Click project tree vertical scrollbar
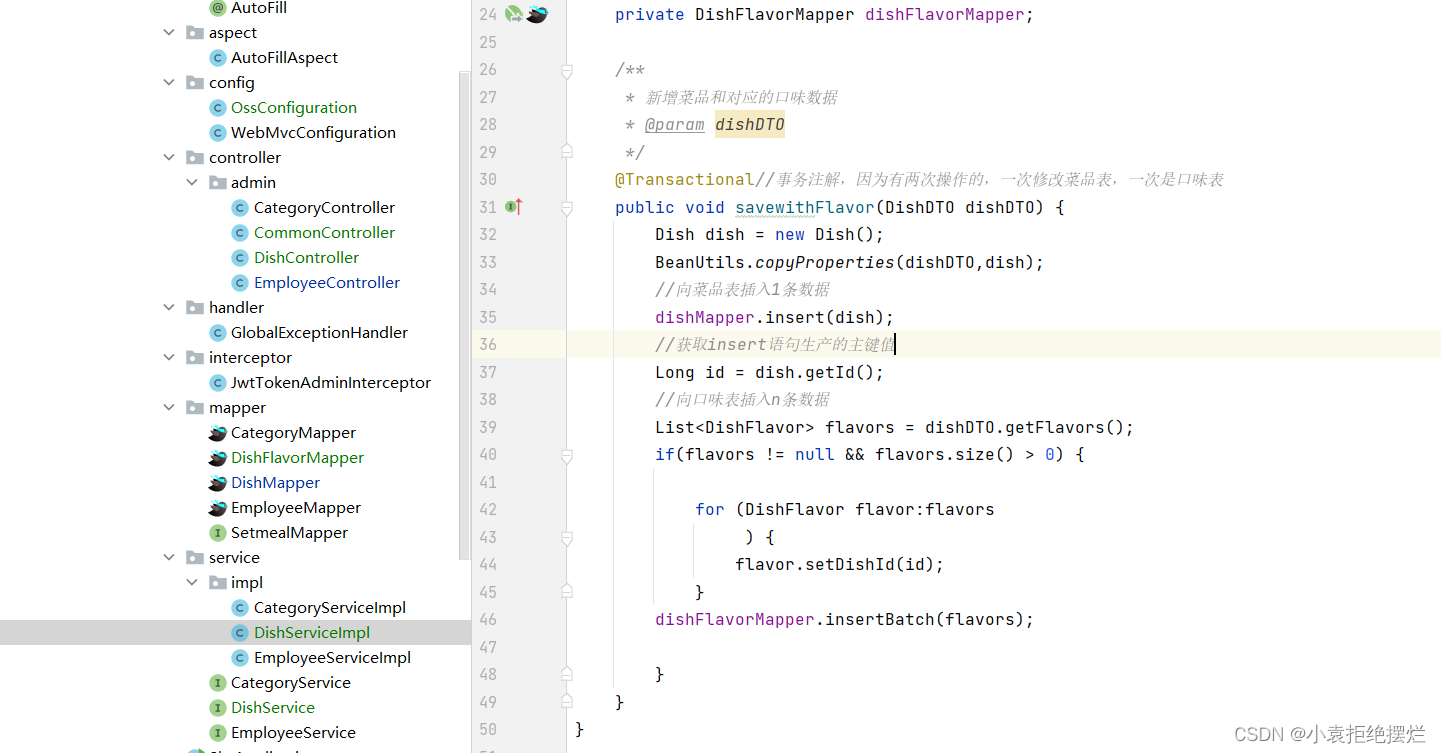Image resolution: width=1441 pixels, height=753 pixels. click(x=464, y=315)
